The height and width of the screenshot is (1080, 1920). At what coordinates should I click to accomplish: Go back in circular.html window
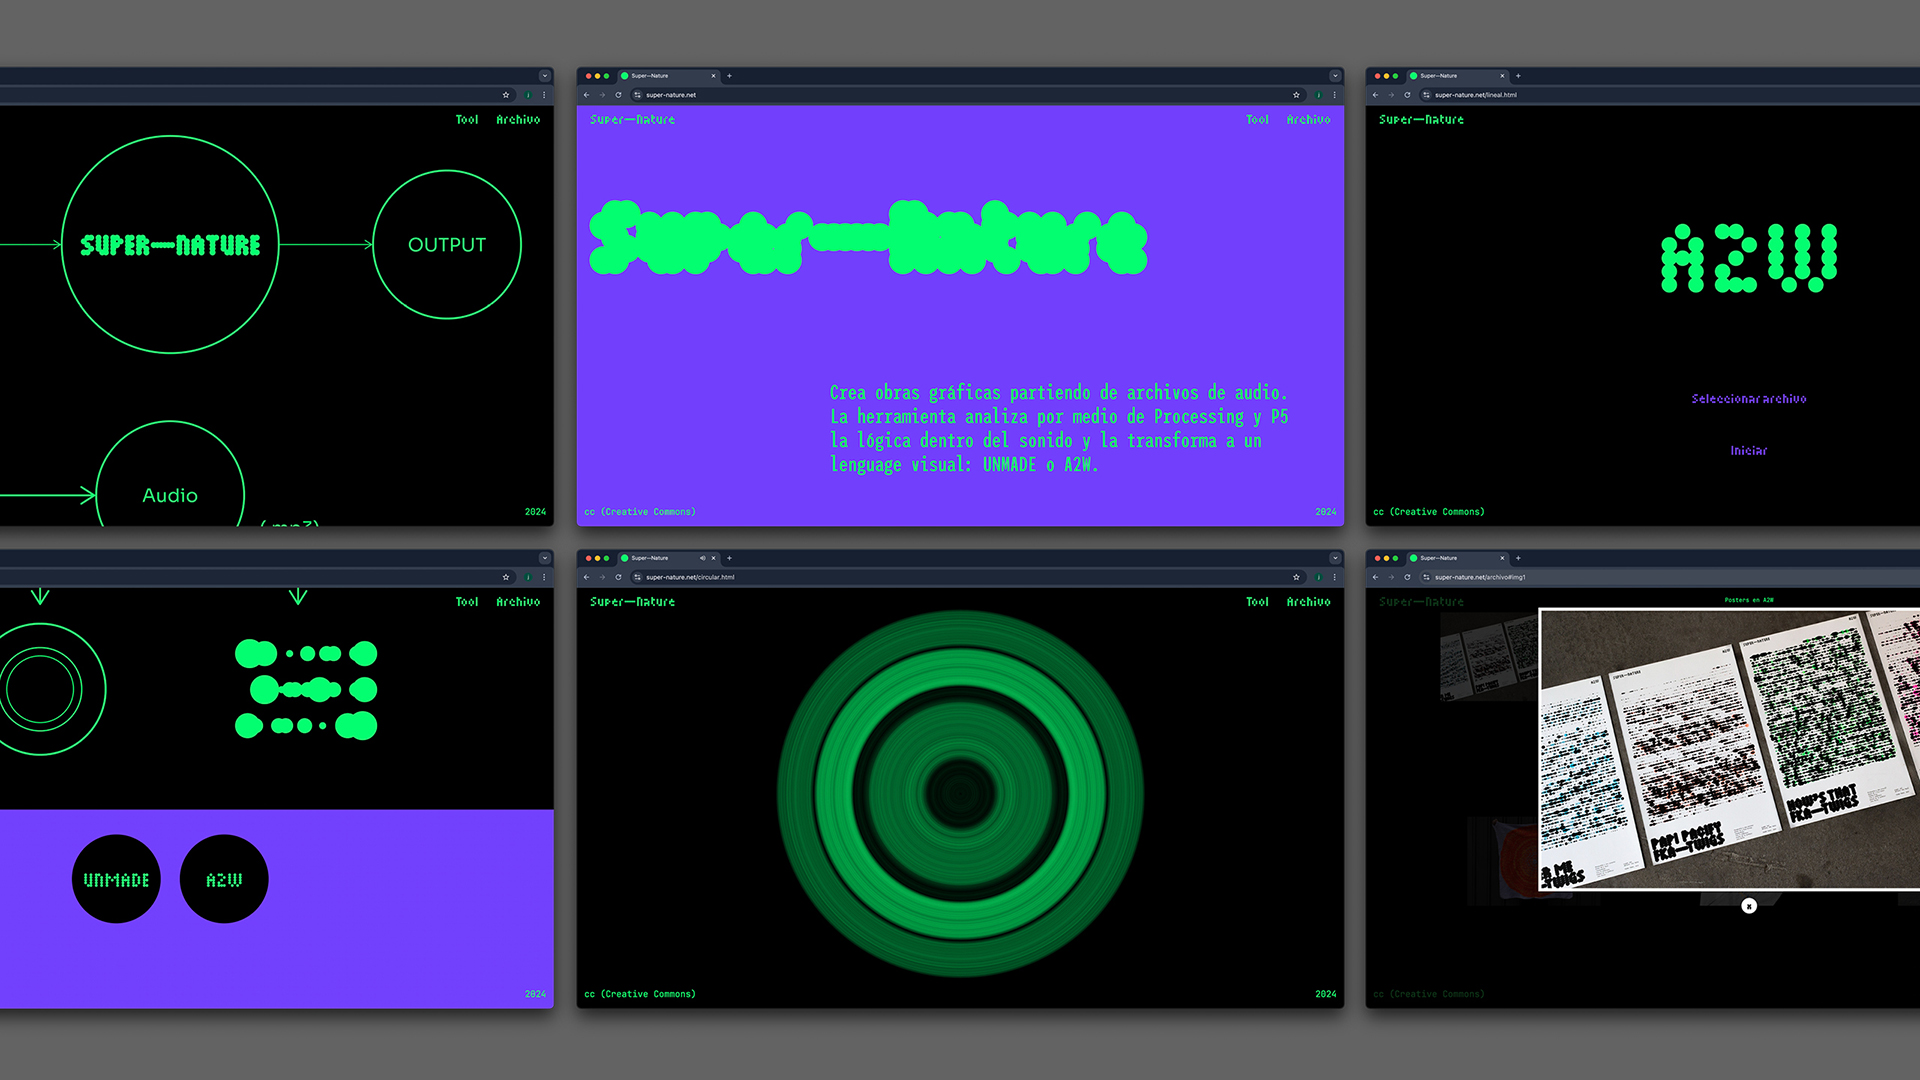(x=587, y=577)
